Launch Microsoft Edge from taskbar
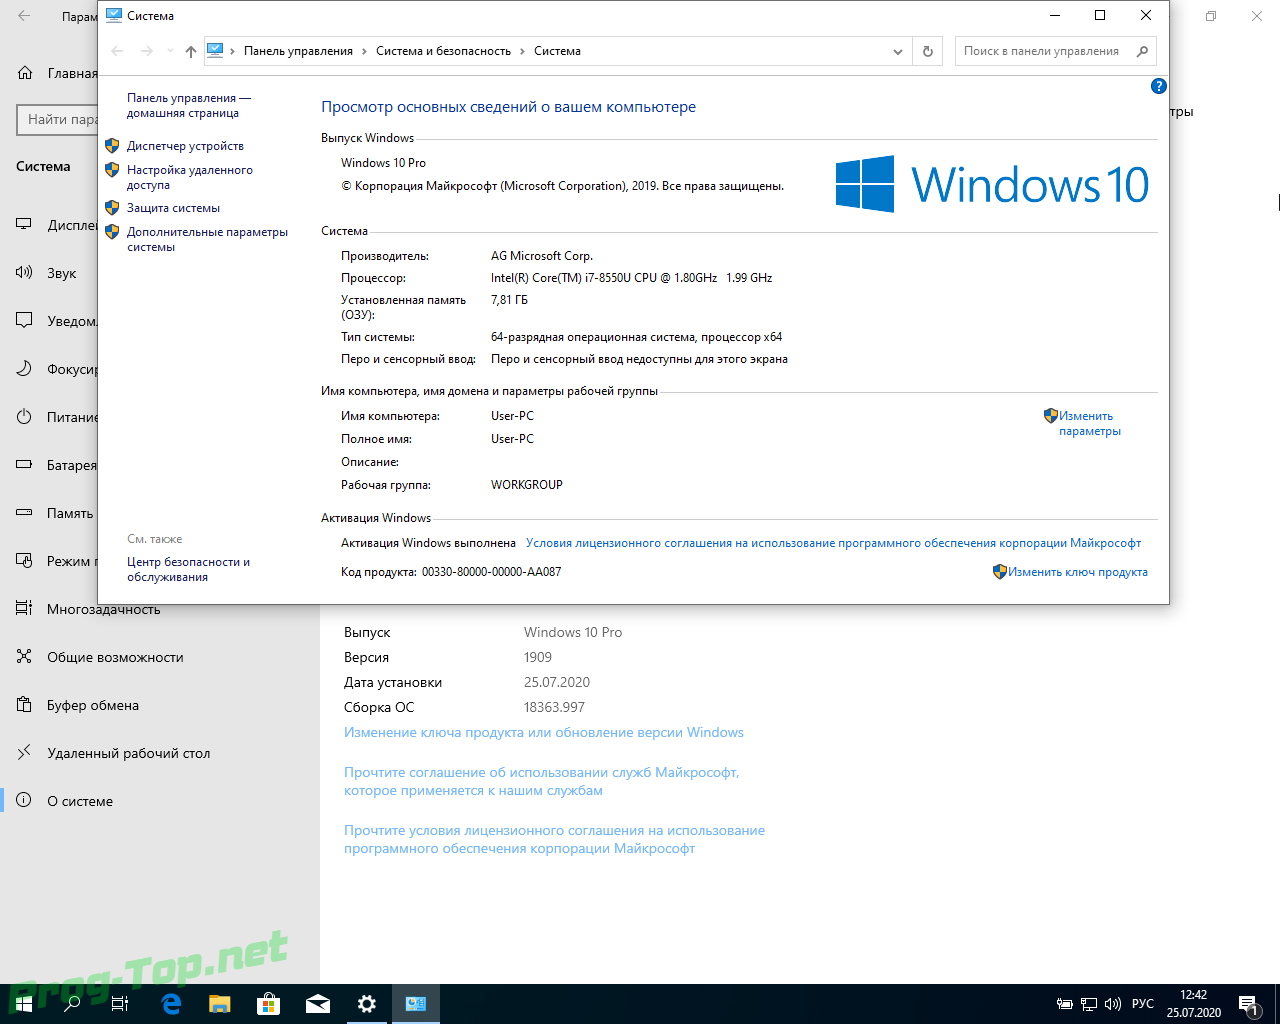This screenshot has width=1280, height=1024. [171, 1003]
